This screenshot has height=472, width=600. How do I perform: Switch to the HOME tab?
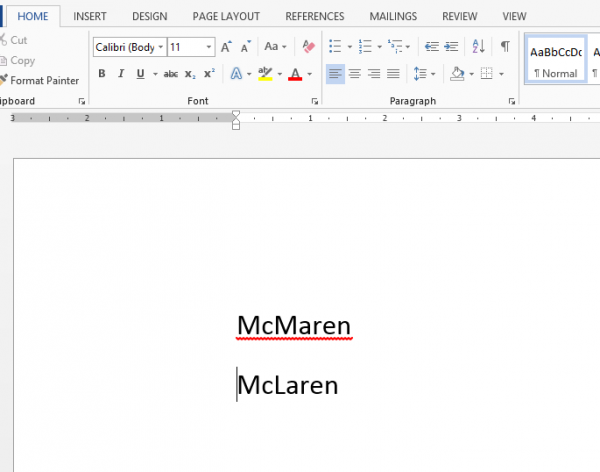click(x=33, y=16)
